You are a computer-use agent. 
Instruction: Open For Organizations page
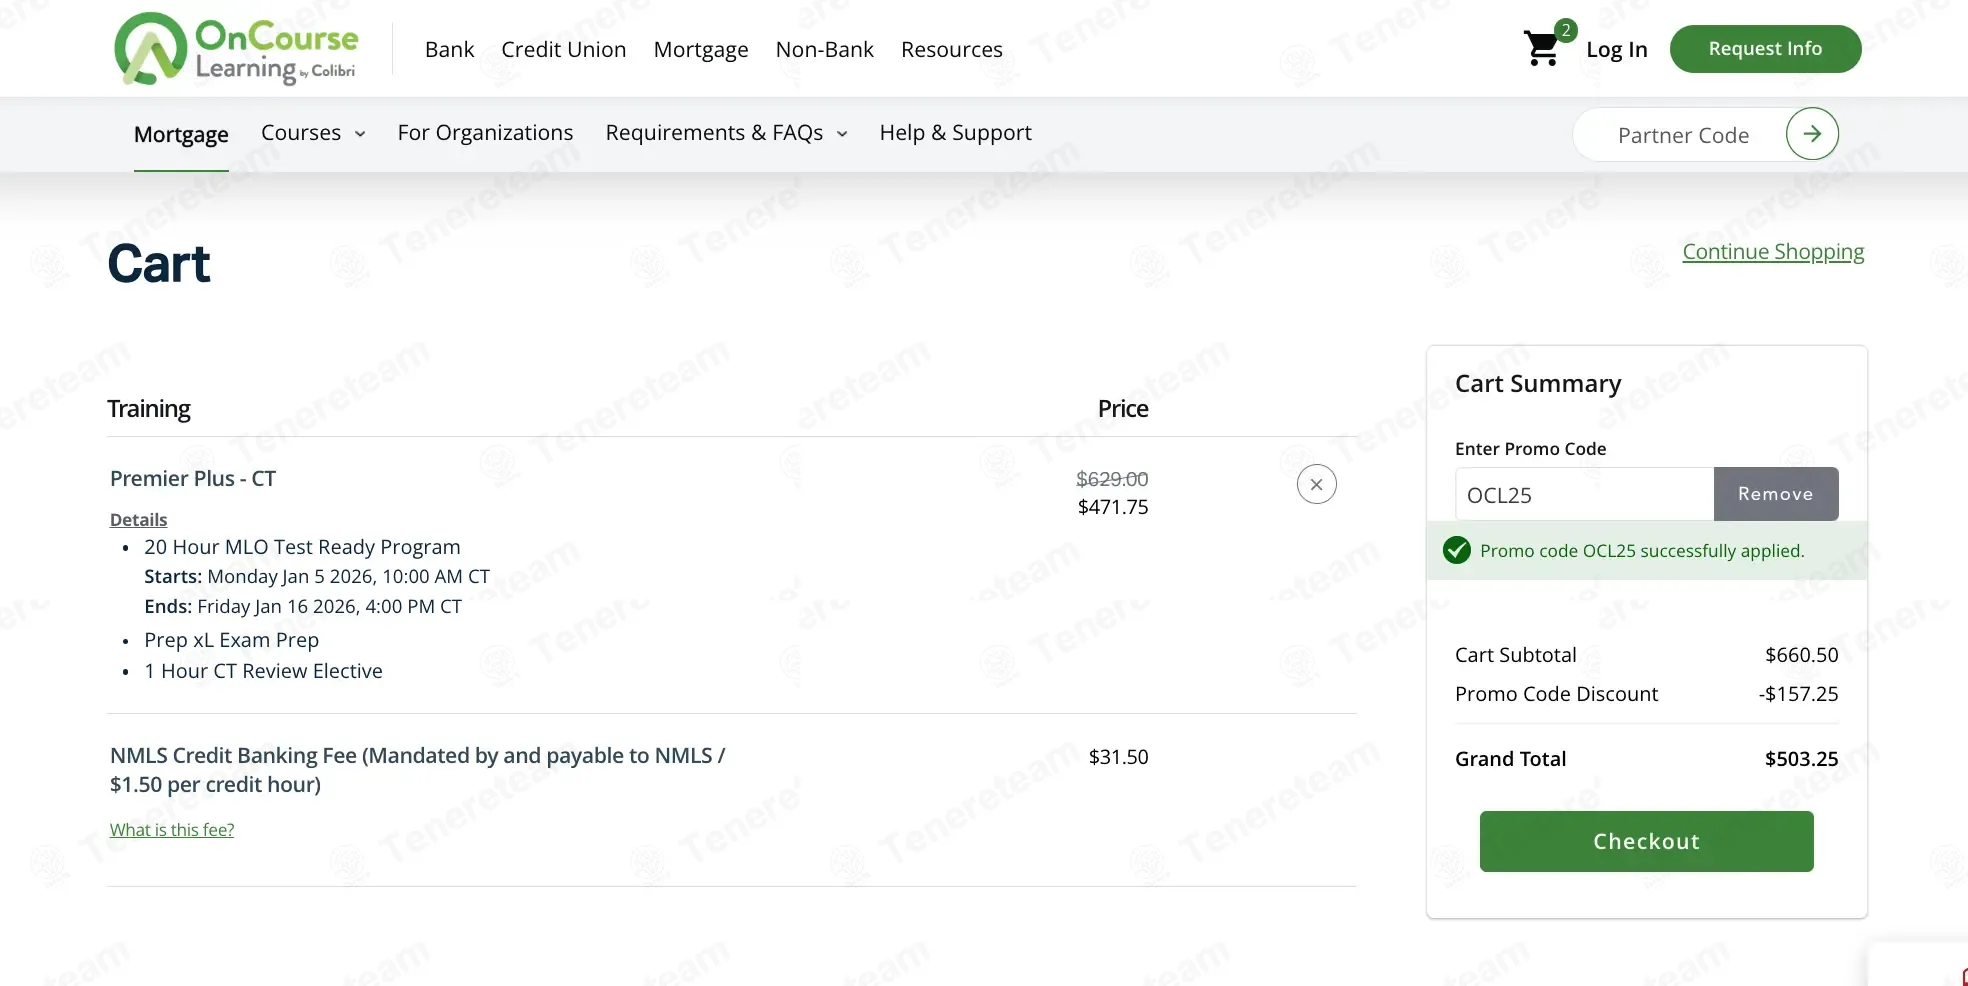(x=485, y=133)
